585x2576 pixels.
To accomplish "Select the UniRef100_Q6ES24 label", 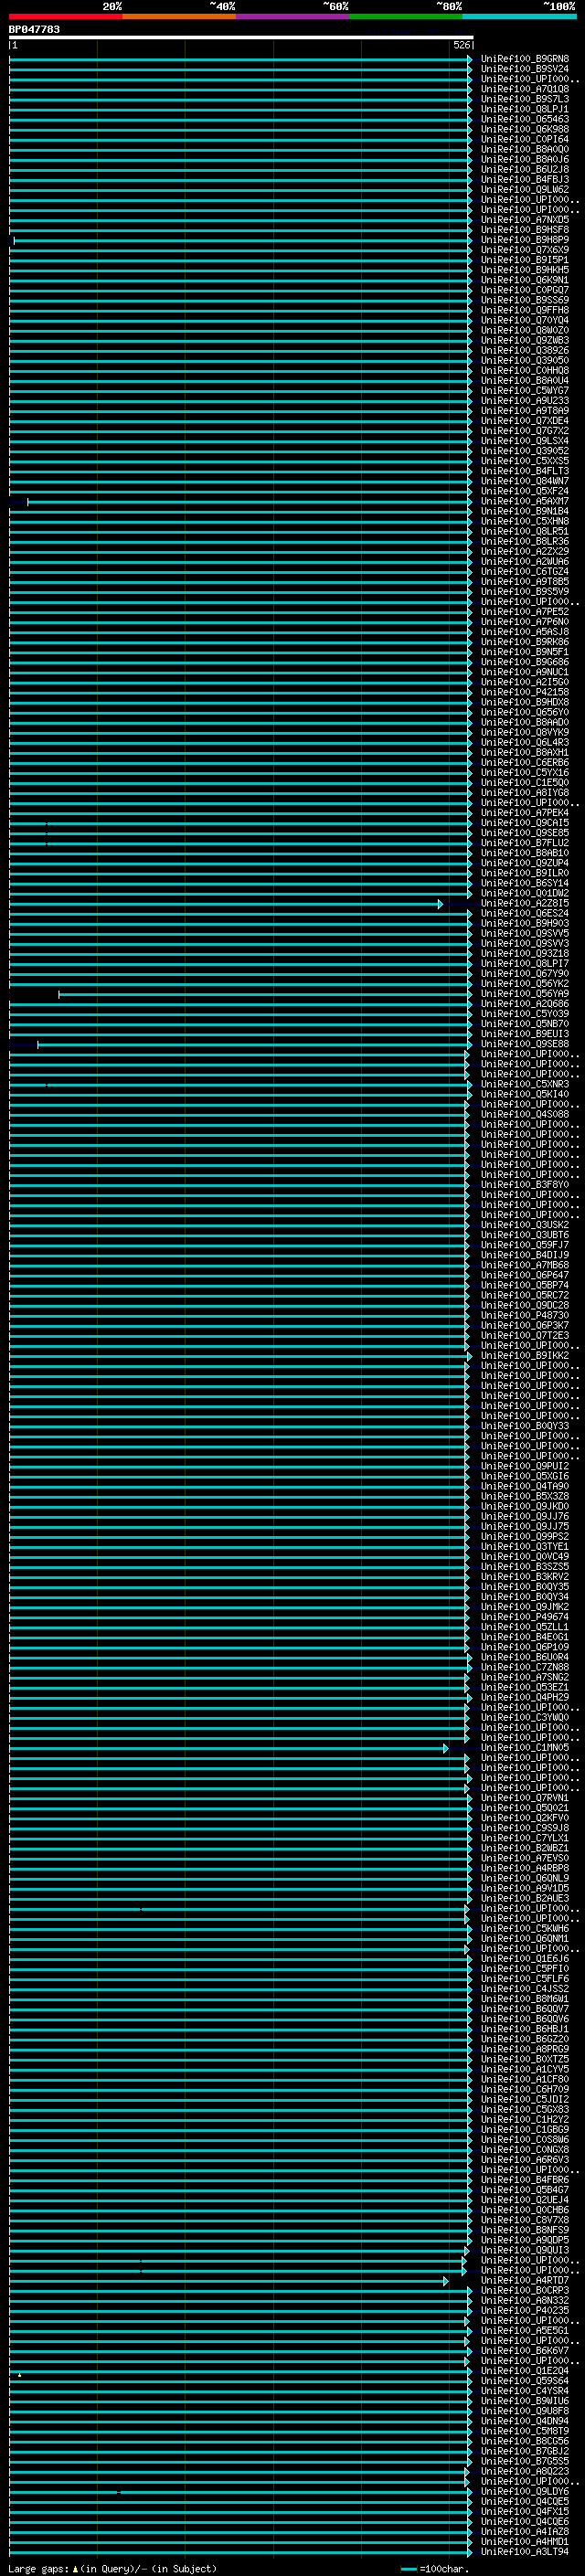I will (x=525, y=913).
